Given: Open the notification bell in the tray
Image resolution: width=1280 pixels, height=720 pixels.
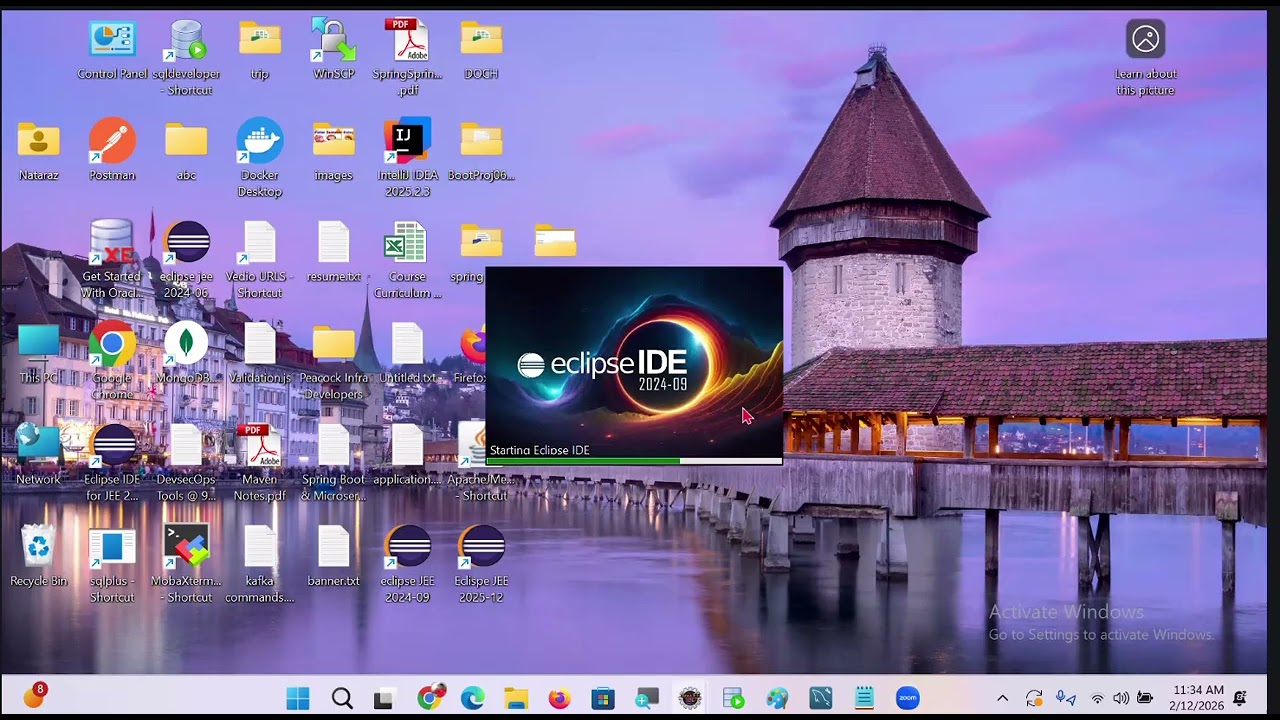Looking at the screenshot, I should [x=1241, y=698].
